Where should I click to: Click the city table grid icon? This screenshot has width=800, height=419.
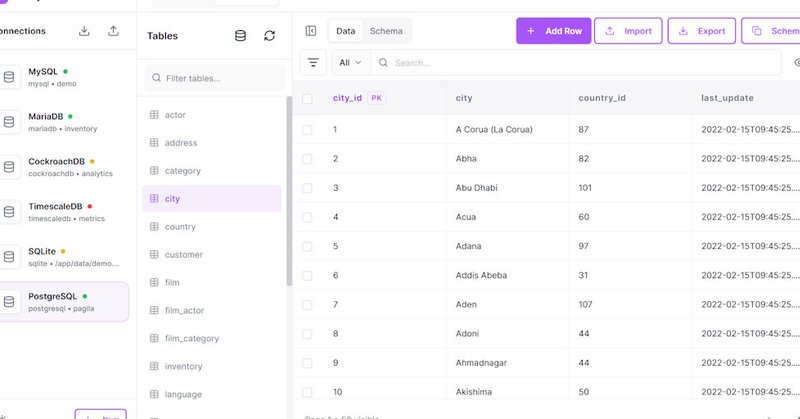(154, 199)
